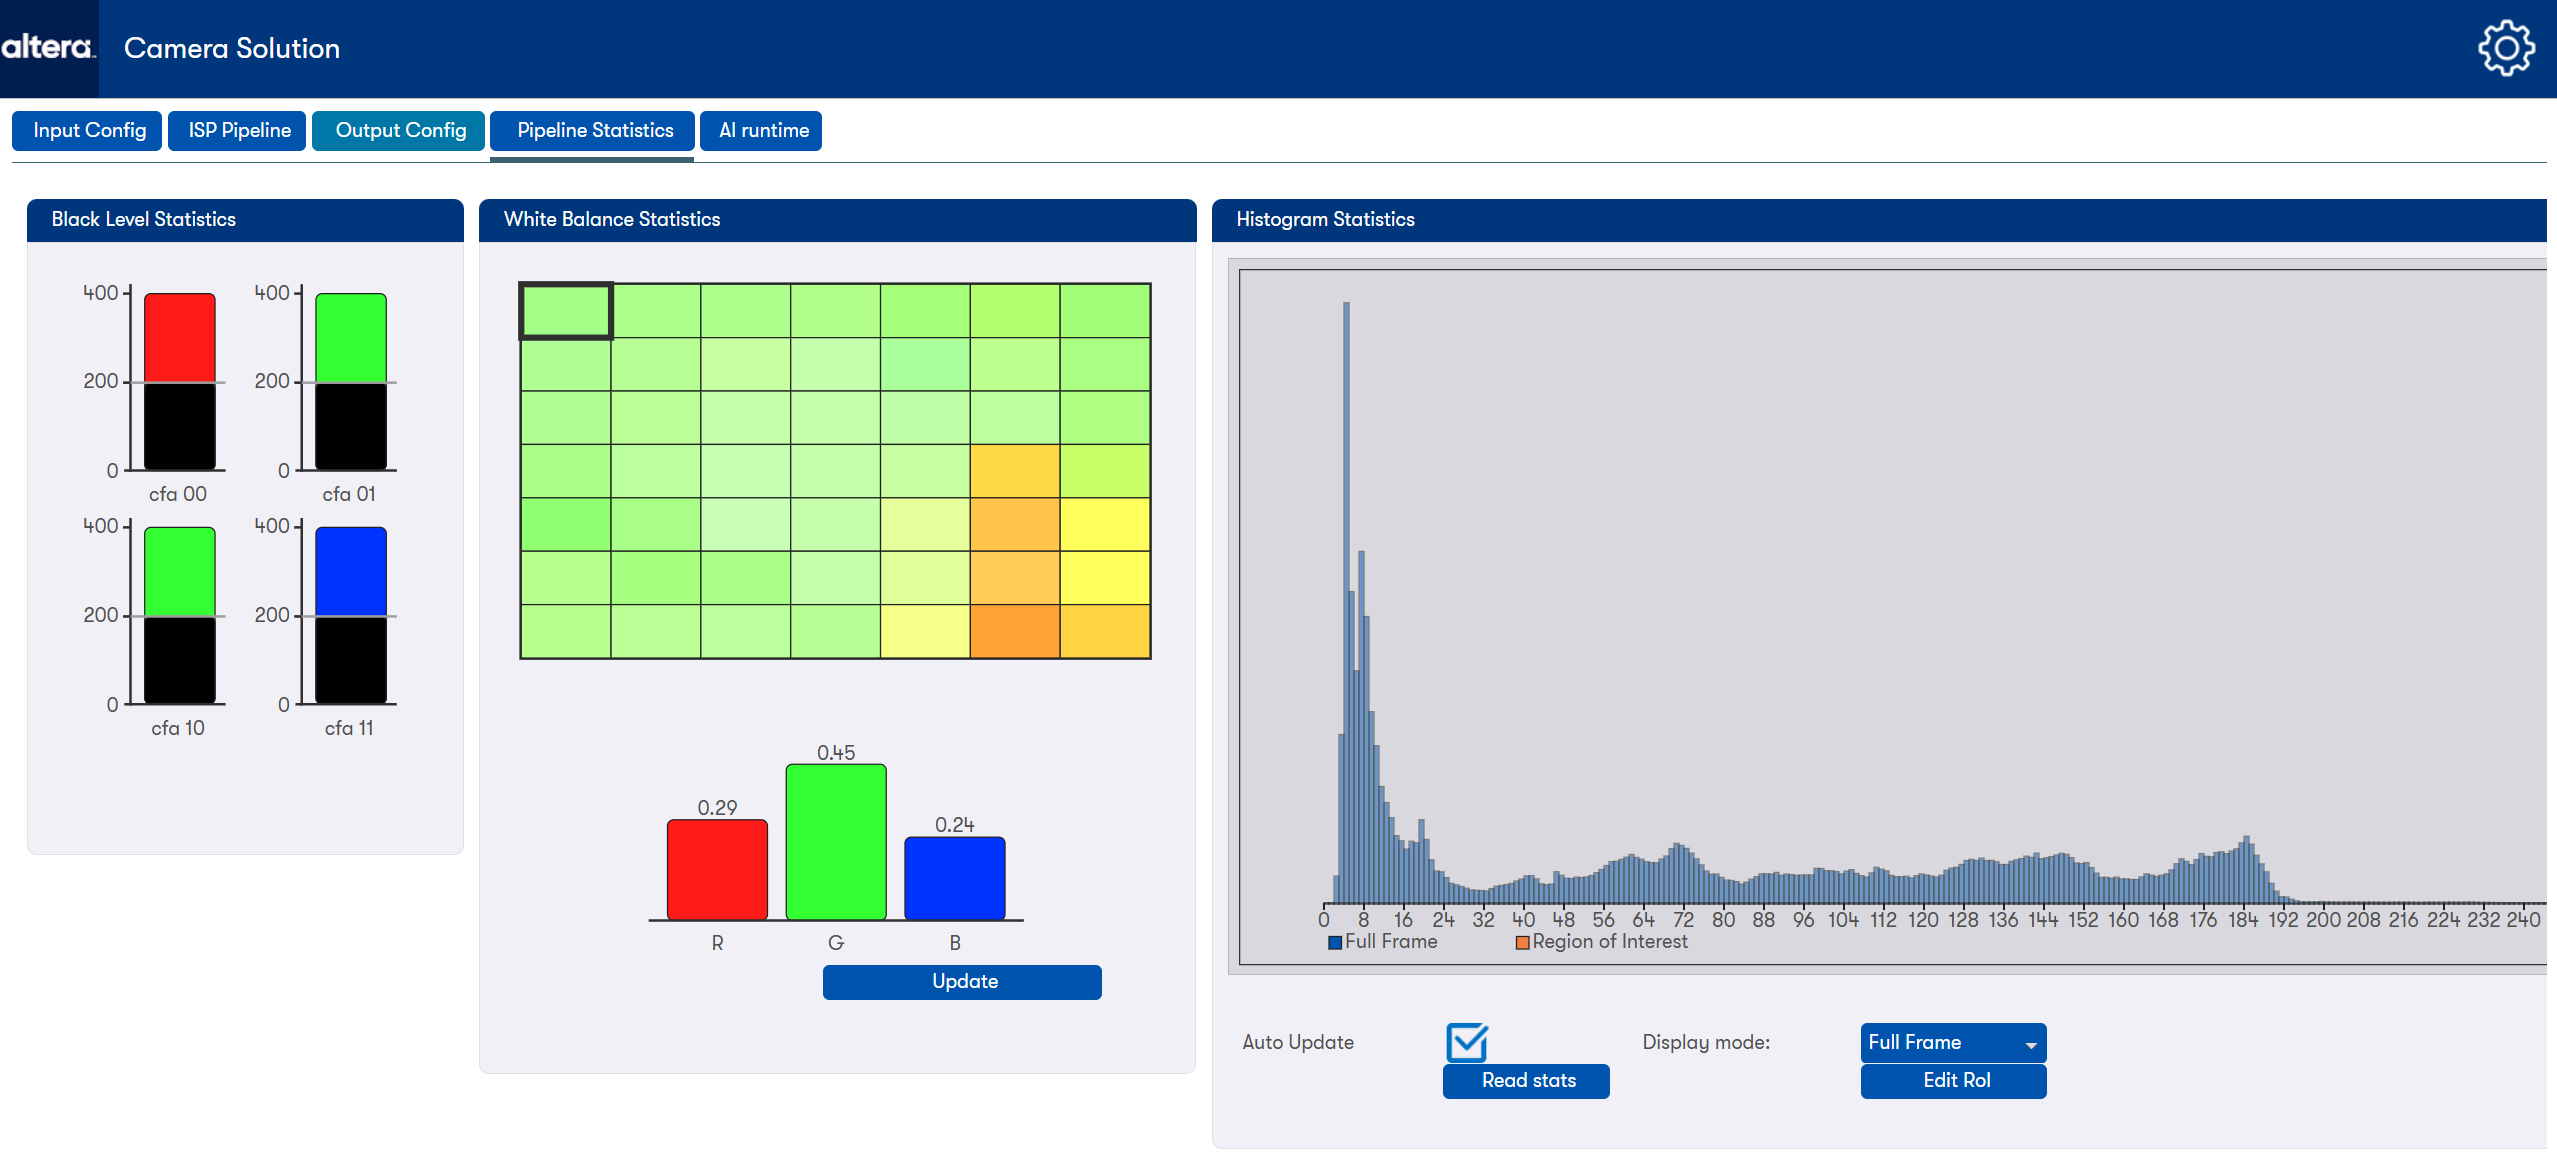Click the Full Frame legend square
Image resolution: width=2557 pixels, height=1170 pixels.
click(x=1334, y=942)
